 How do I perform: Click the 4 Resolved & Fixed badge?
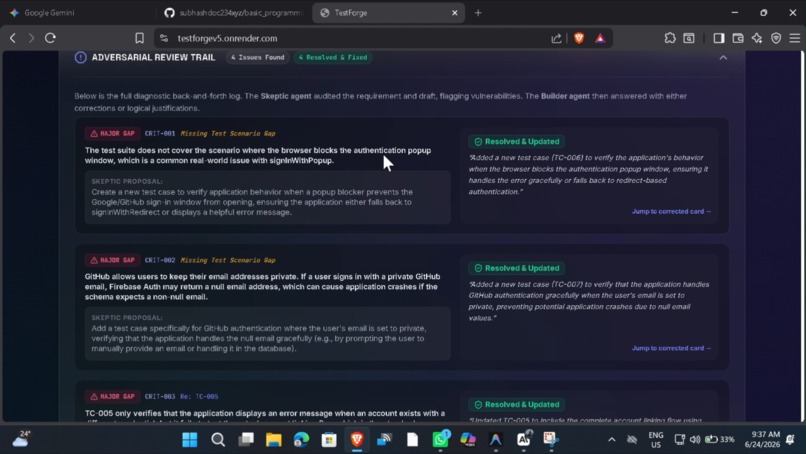click(333, 58)
